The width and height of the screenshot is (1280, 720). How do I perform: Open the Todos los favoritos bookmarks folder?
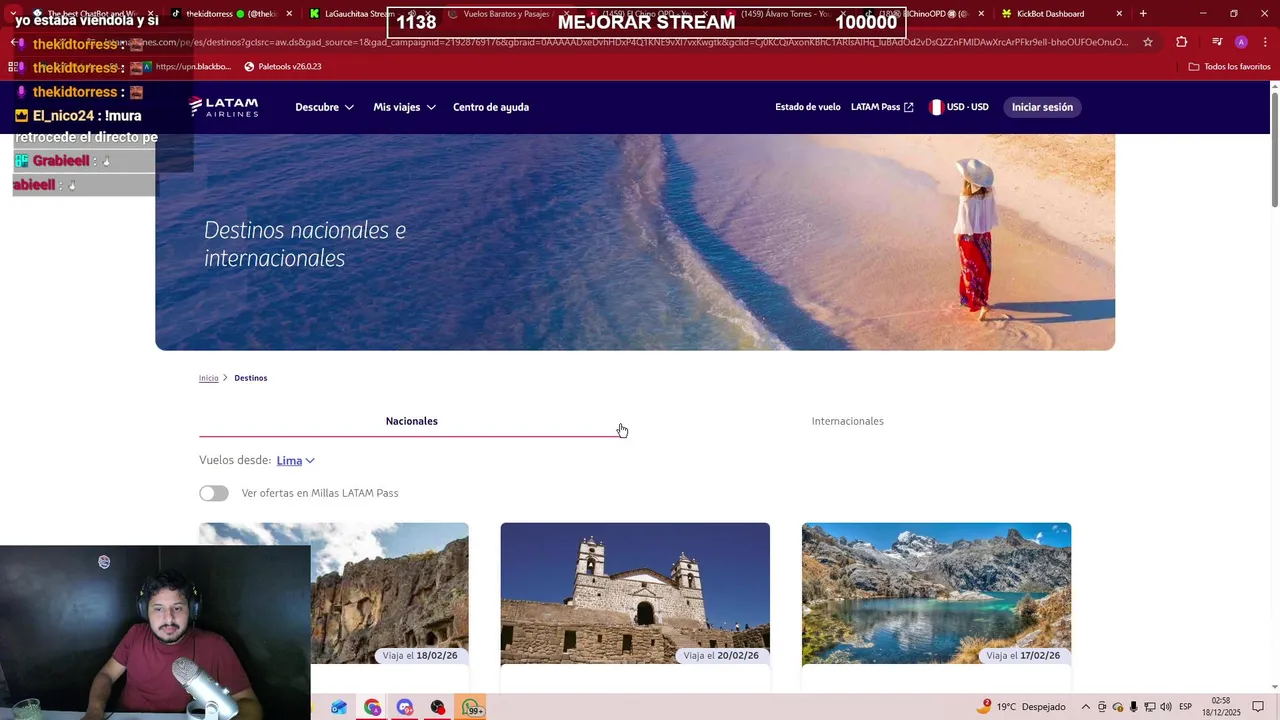(x=1230, y=66)
